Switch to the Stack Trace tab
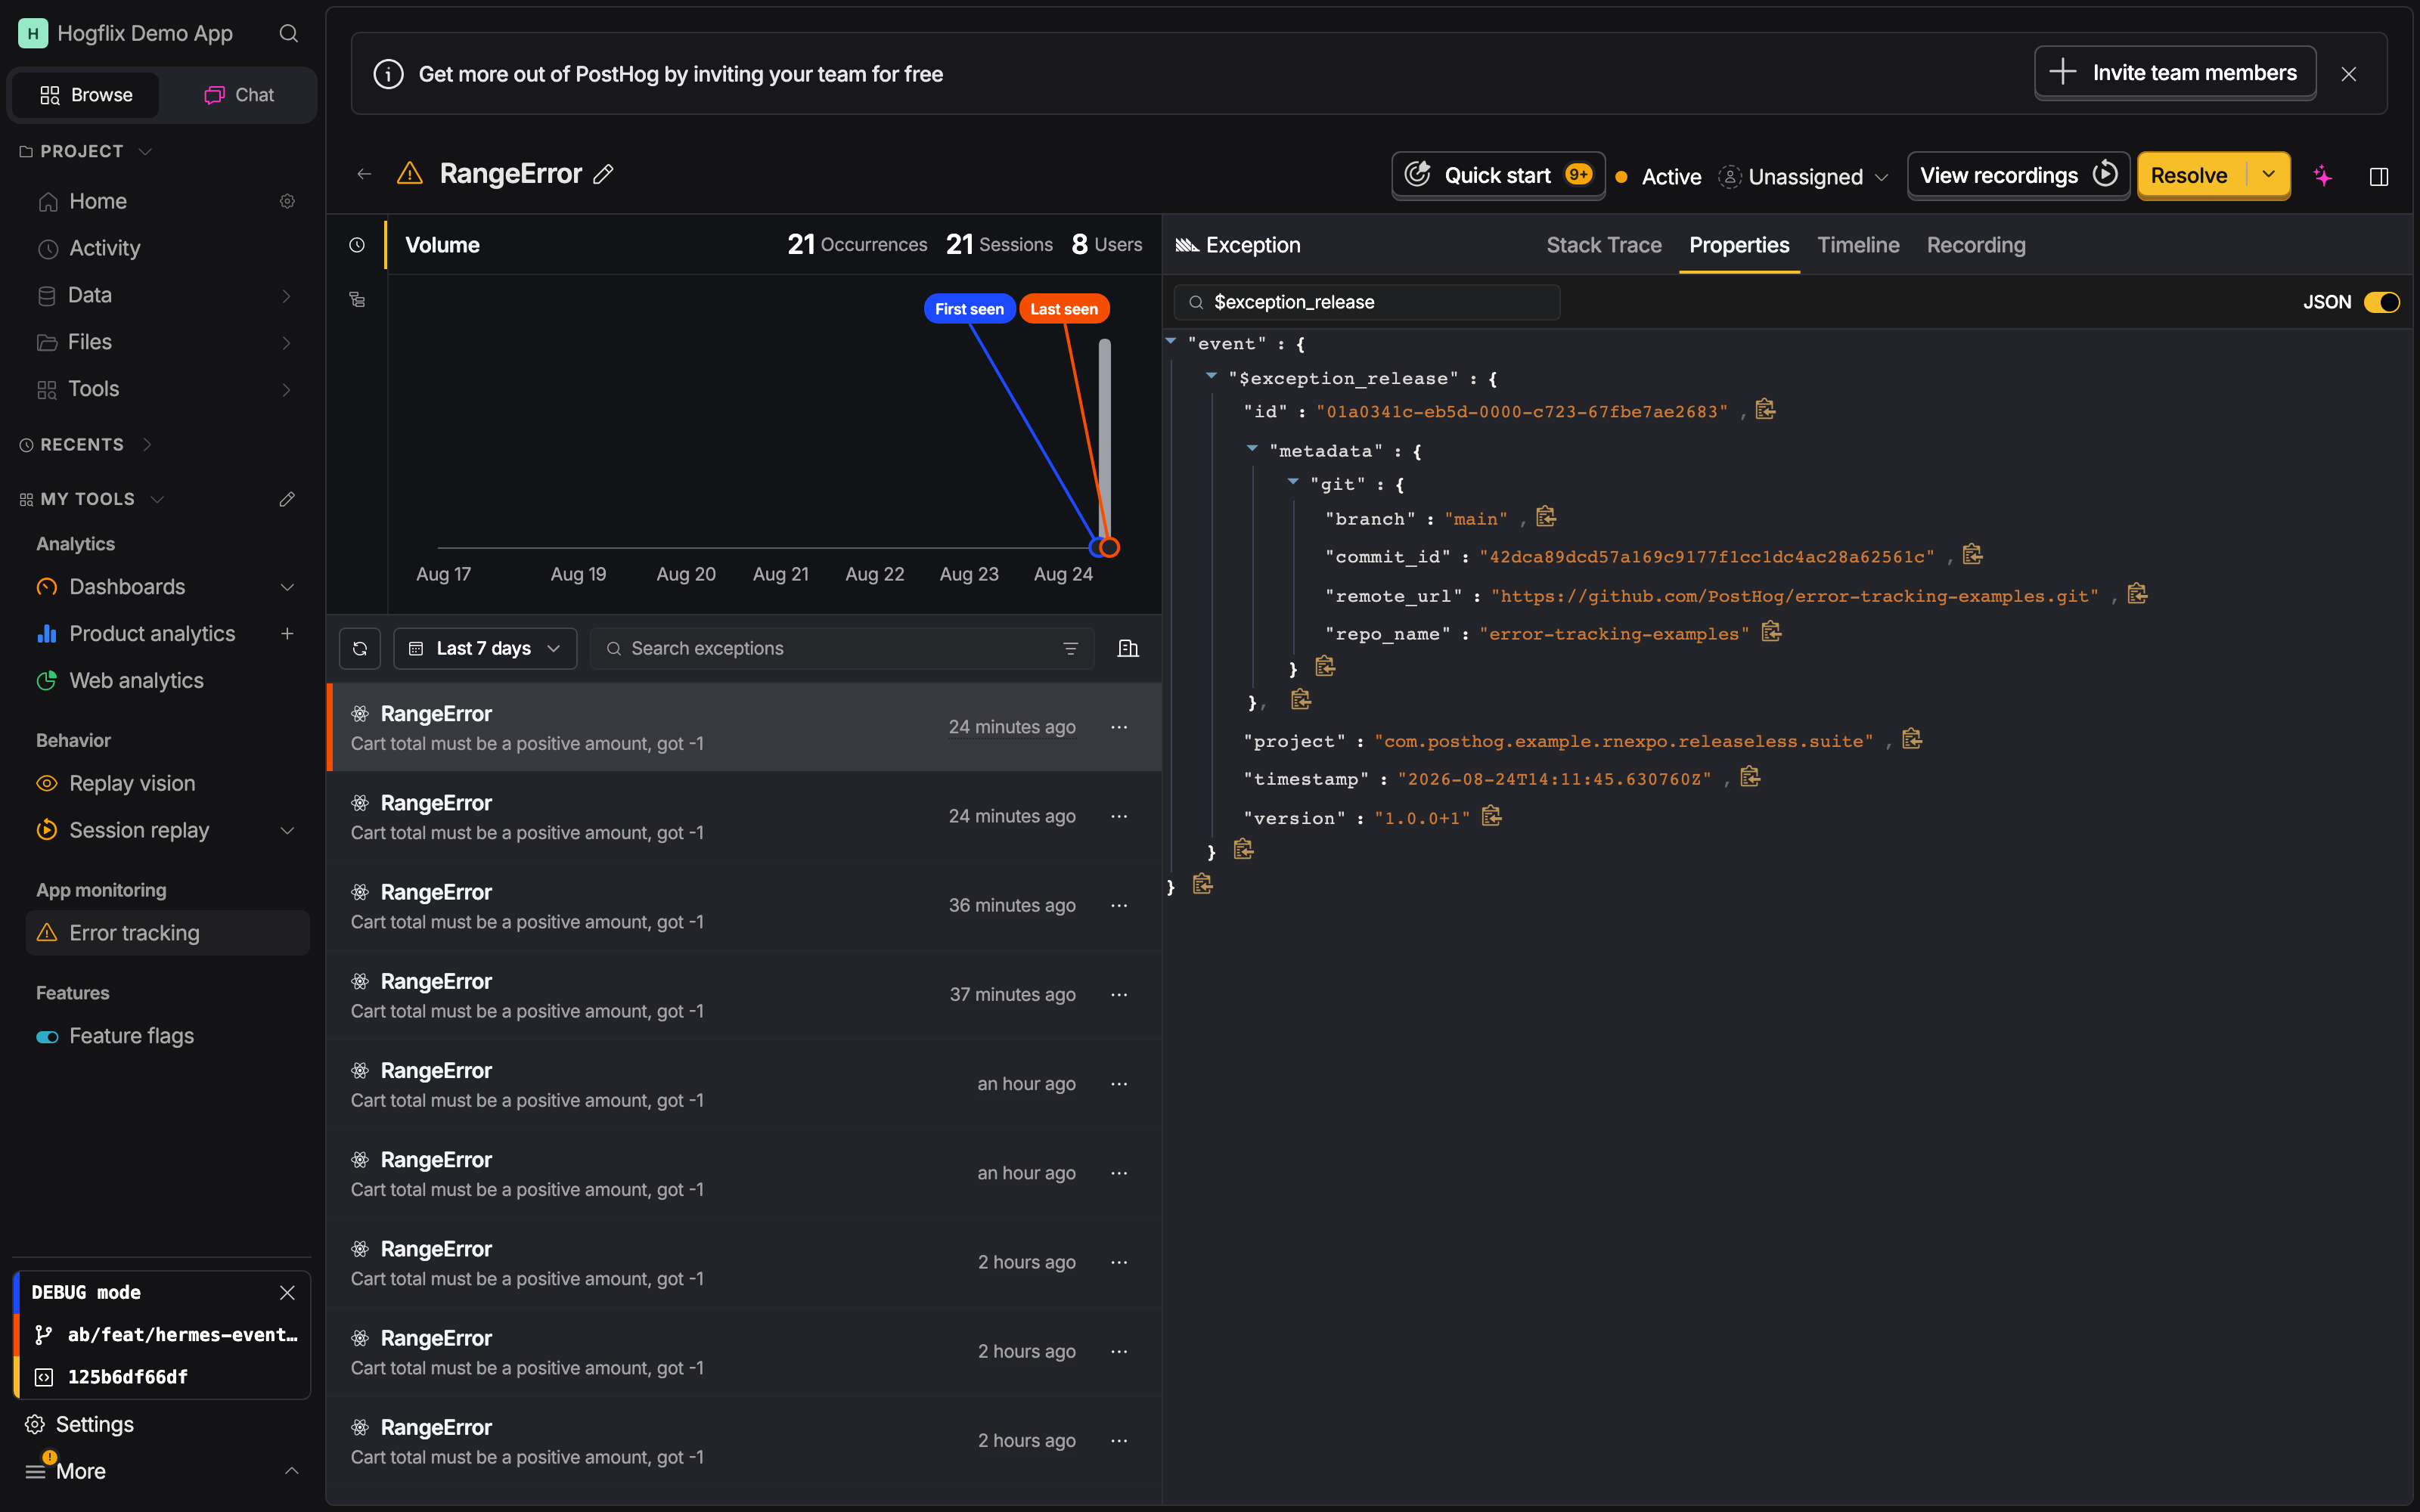Screen dimensions: 2420x1512 (x=1604, y=245)
